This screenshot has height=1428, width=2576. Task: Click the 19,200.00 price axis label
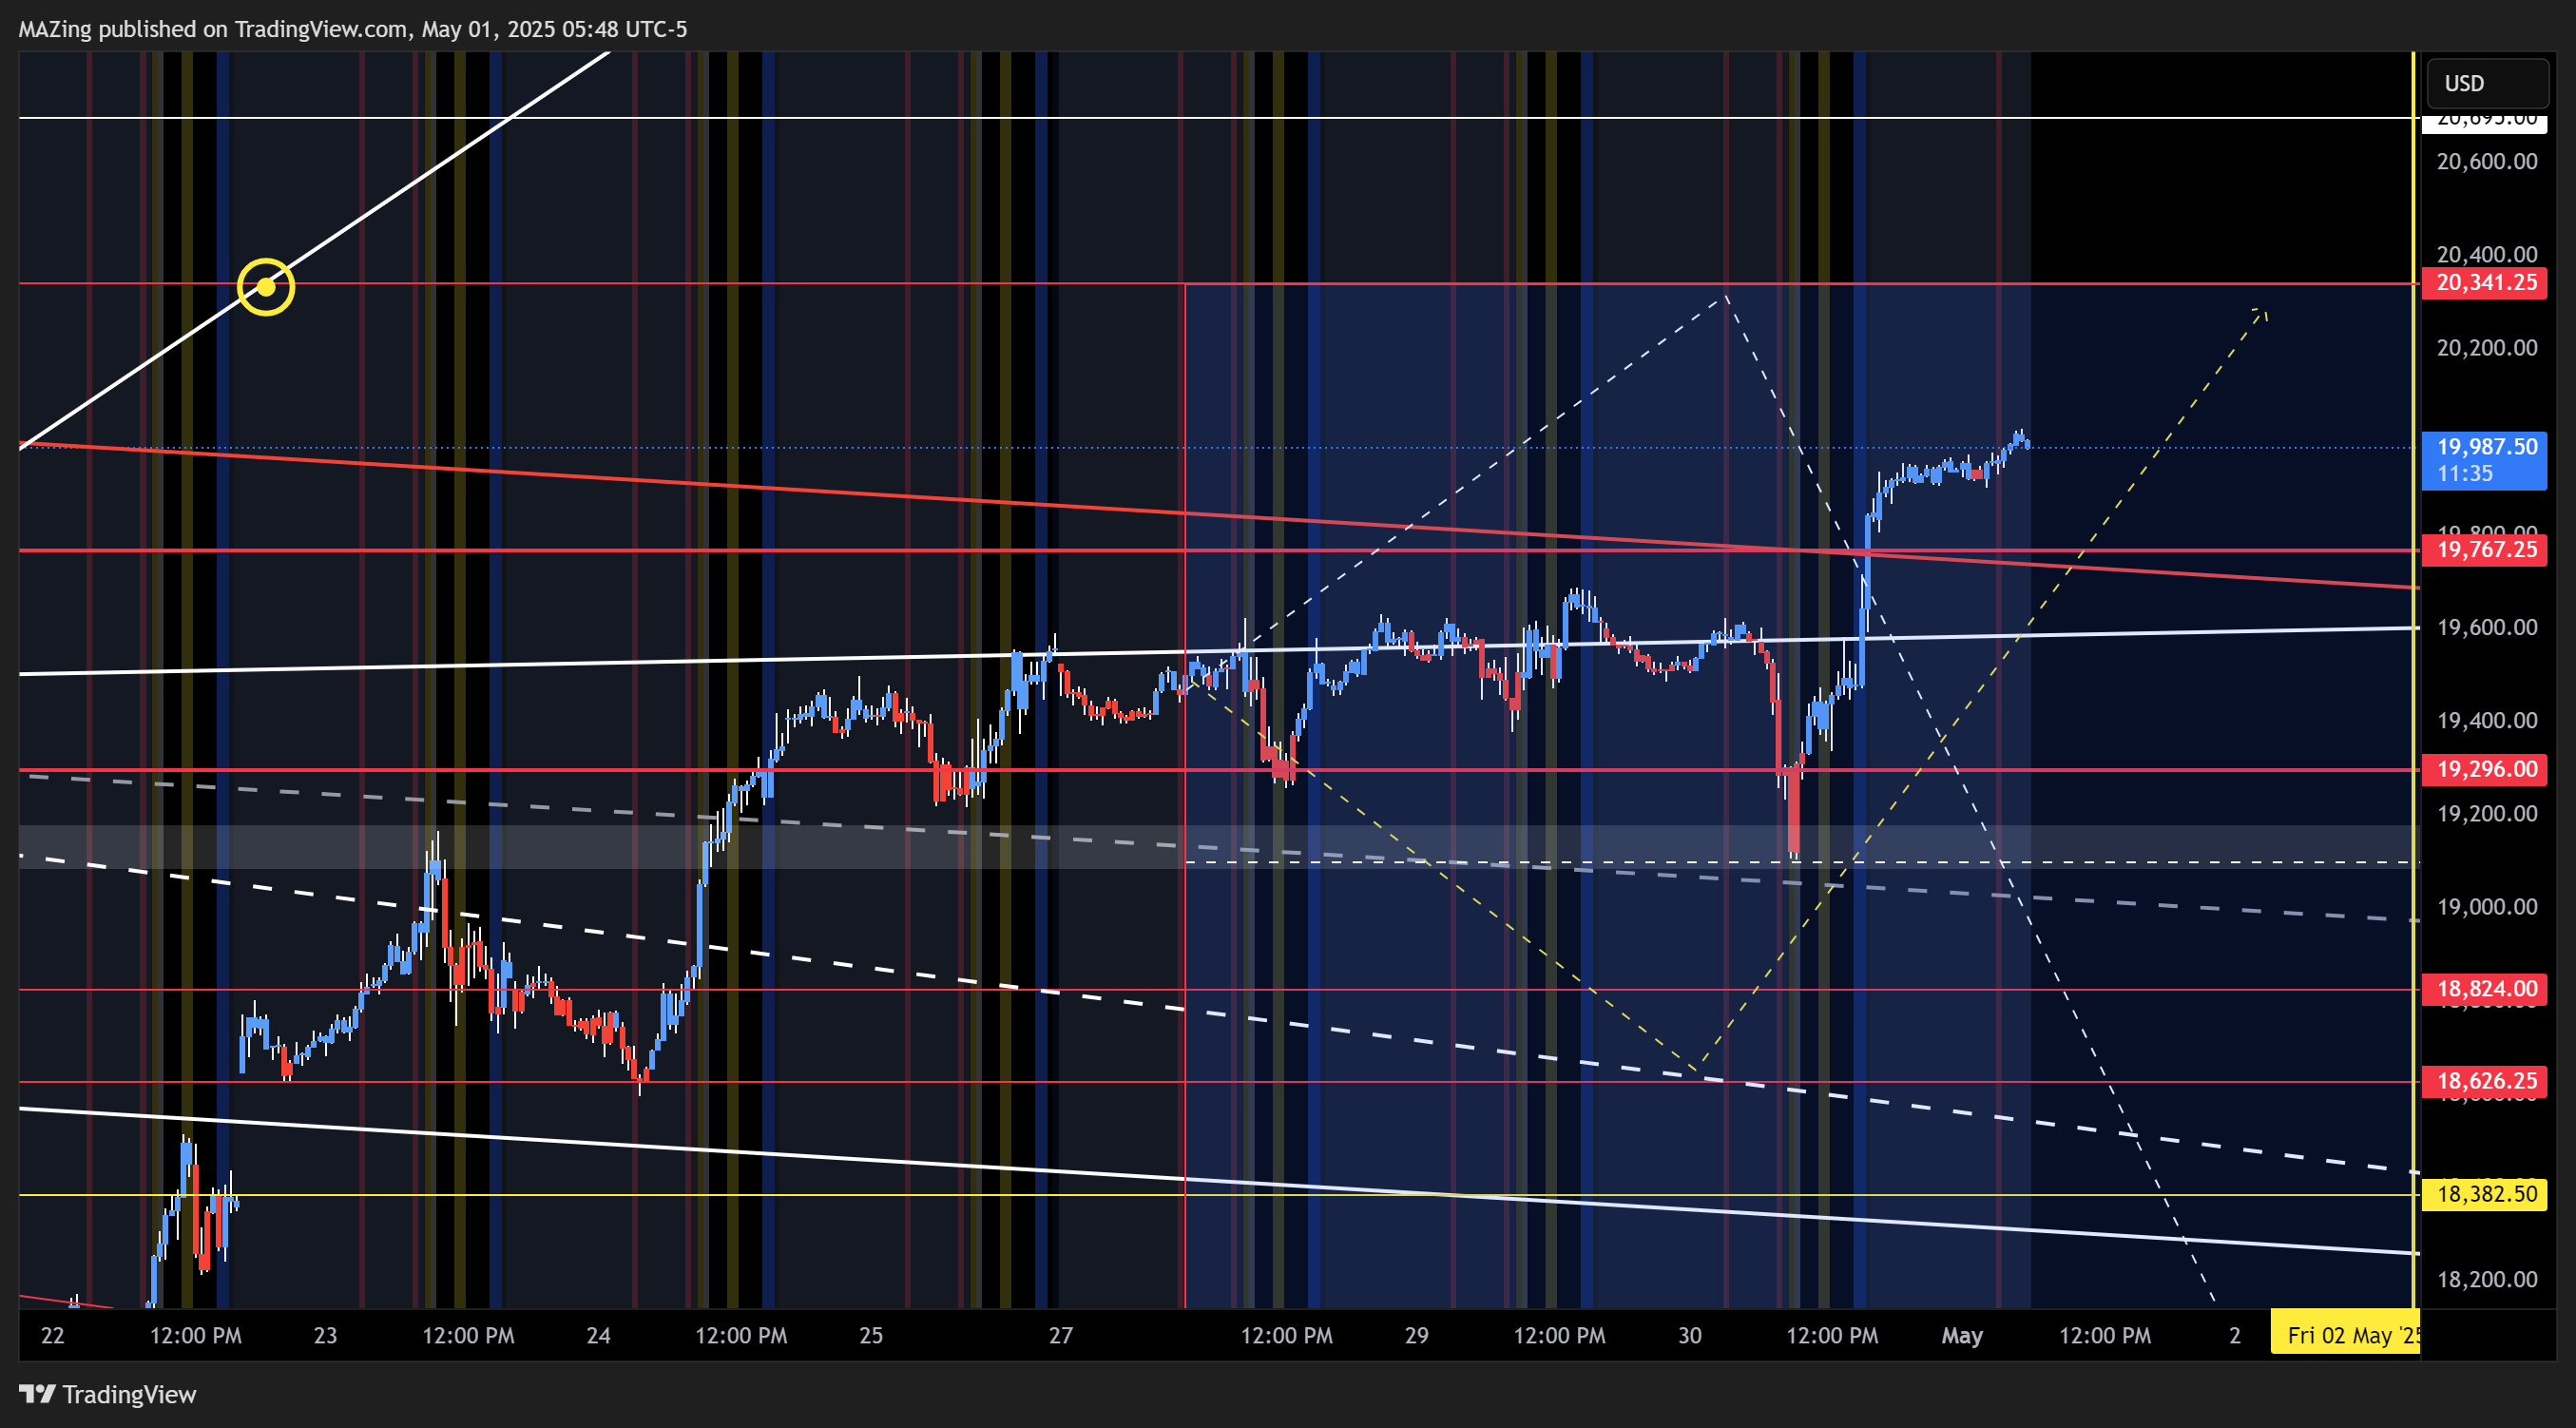pyautogui.click(x=2487, y=814)
